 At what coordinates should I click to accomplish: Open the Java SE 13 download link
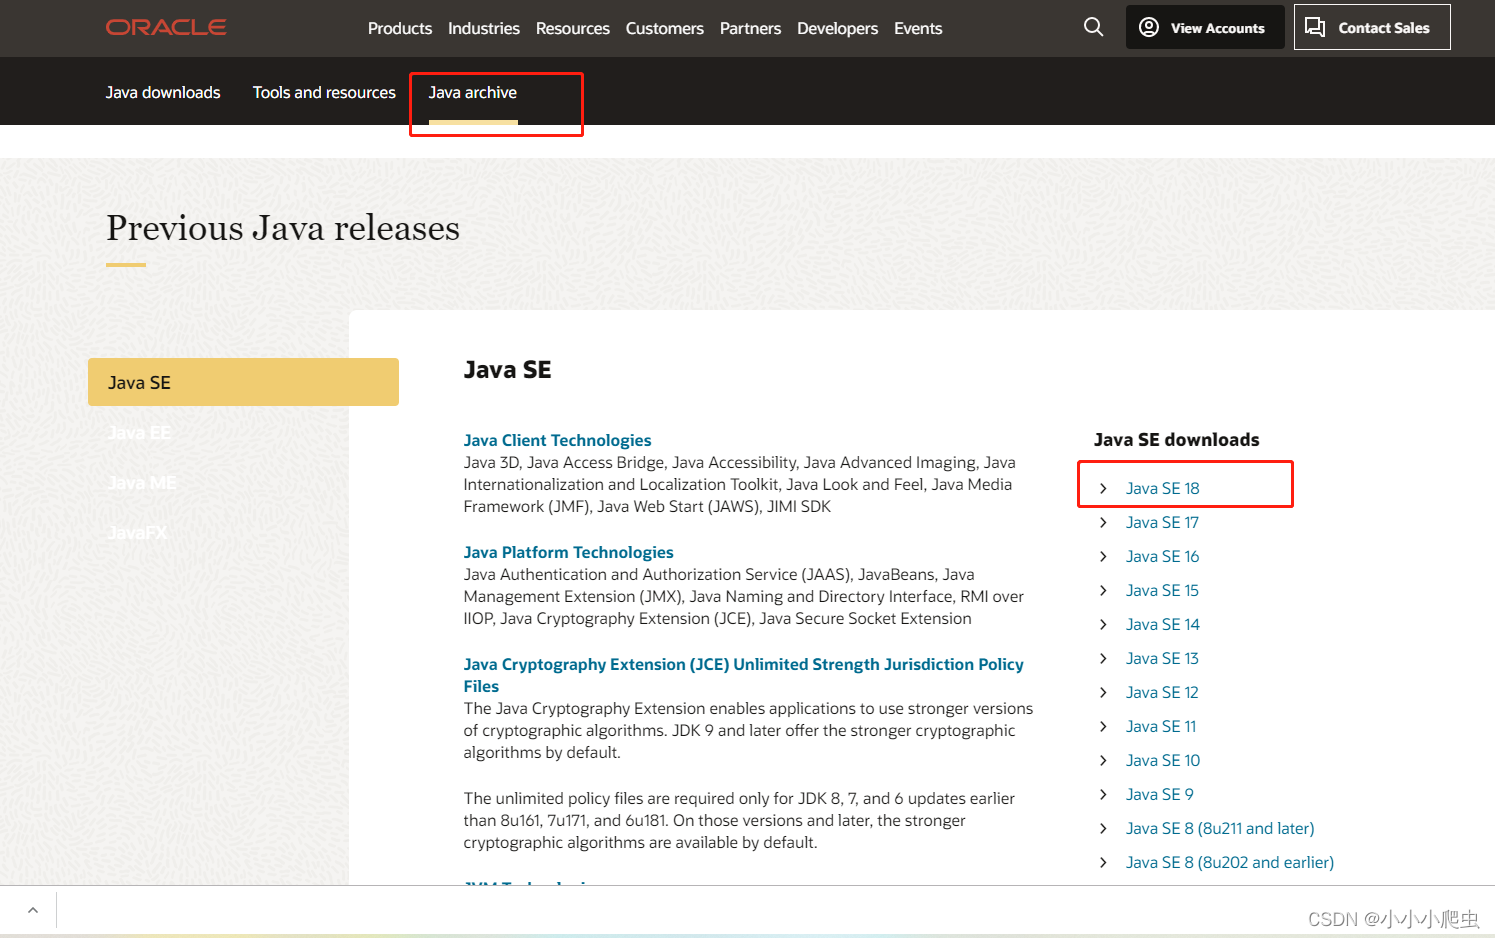[x=1162, y=658]
